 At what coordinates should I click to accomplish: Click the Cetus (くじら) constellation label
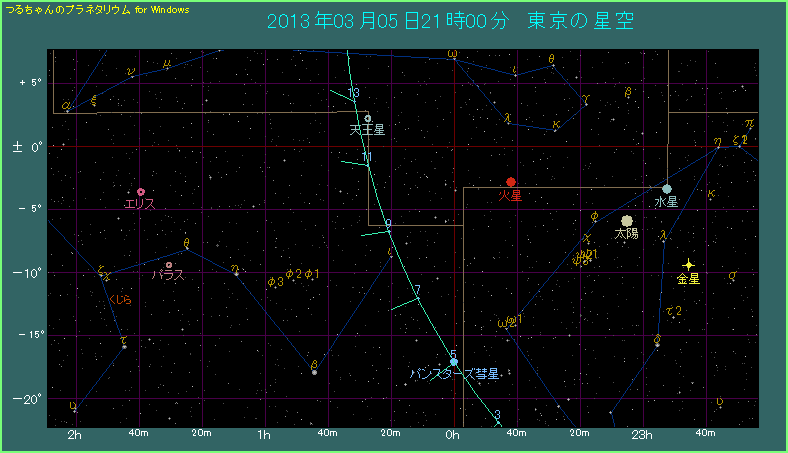119,298
